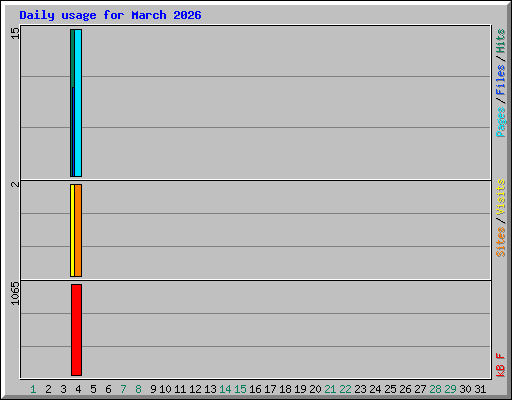
Task: Click green day "28" on the x-axis
Action: point(435,389)
